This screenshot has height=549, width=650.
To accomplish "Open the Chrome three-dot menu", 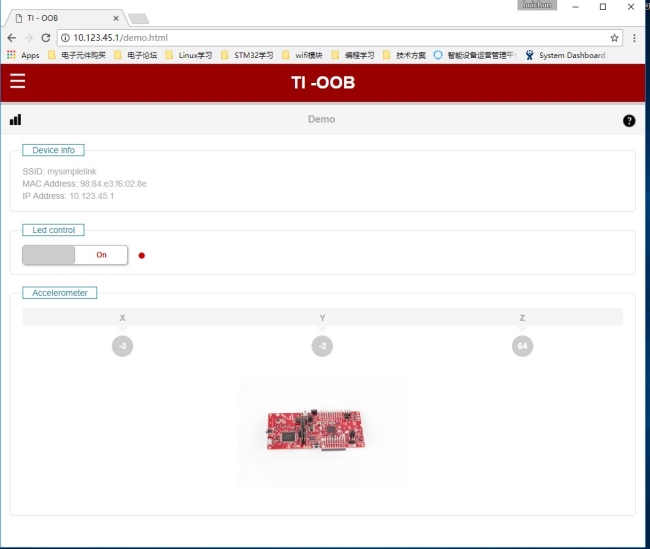I will click(x=634, y=37).
